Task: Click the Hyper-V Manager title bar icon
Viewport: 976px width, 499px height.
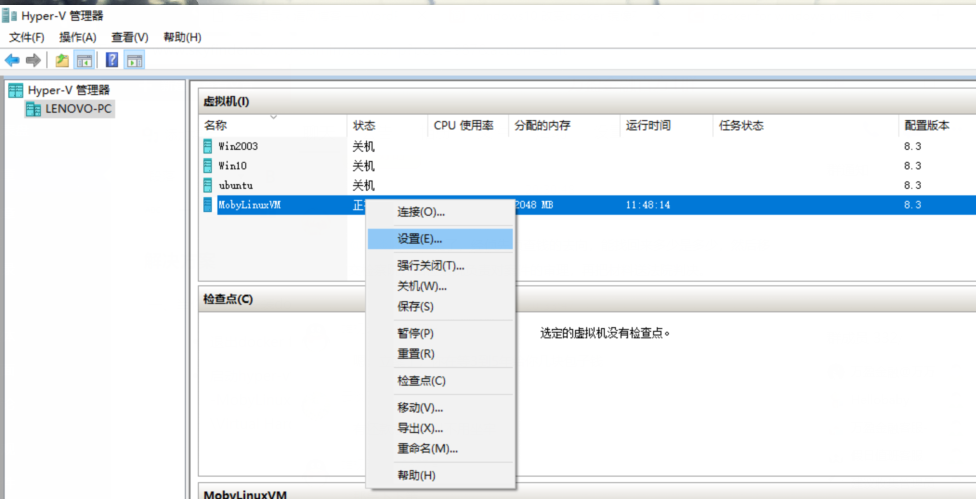Action: point(9,16)
